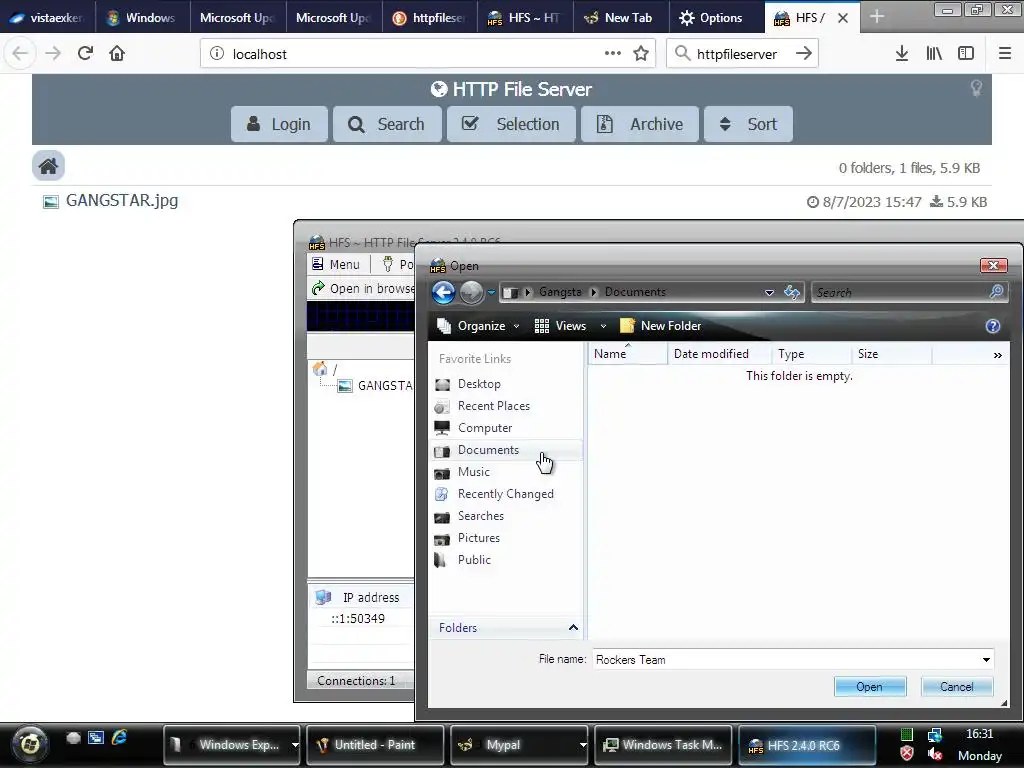Open page actions three-dot menu
Screen dimensions: 1024x768
click(x=613, y=54)
